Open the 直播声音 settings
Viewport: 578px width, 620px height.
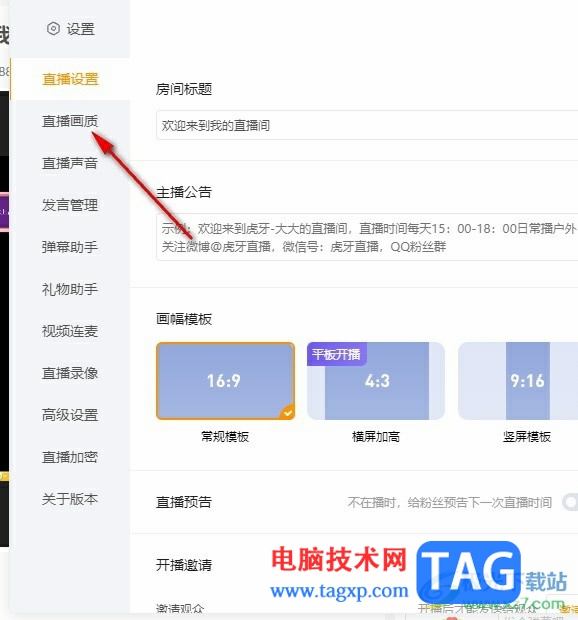pyautogui.click(x=70, y=163)
